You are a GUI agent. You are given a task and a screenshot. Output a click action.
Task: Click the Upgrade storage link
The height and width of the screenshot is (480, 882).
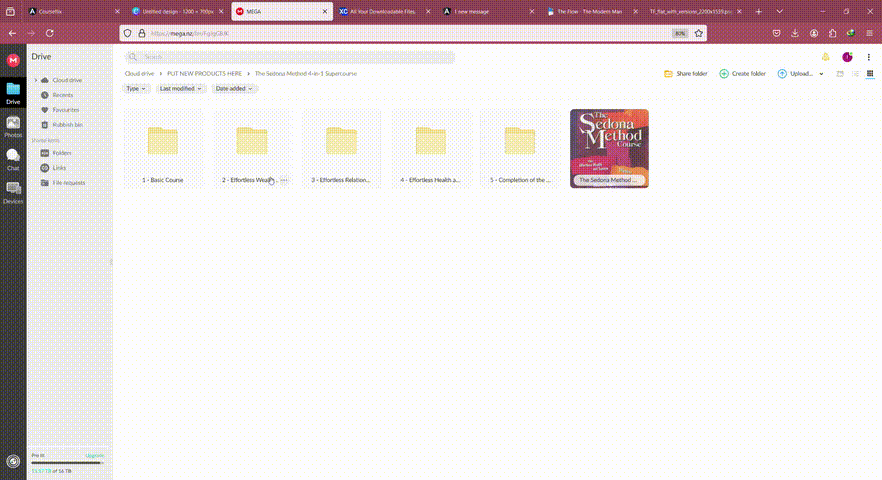[x=94, y=455]
